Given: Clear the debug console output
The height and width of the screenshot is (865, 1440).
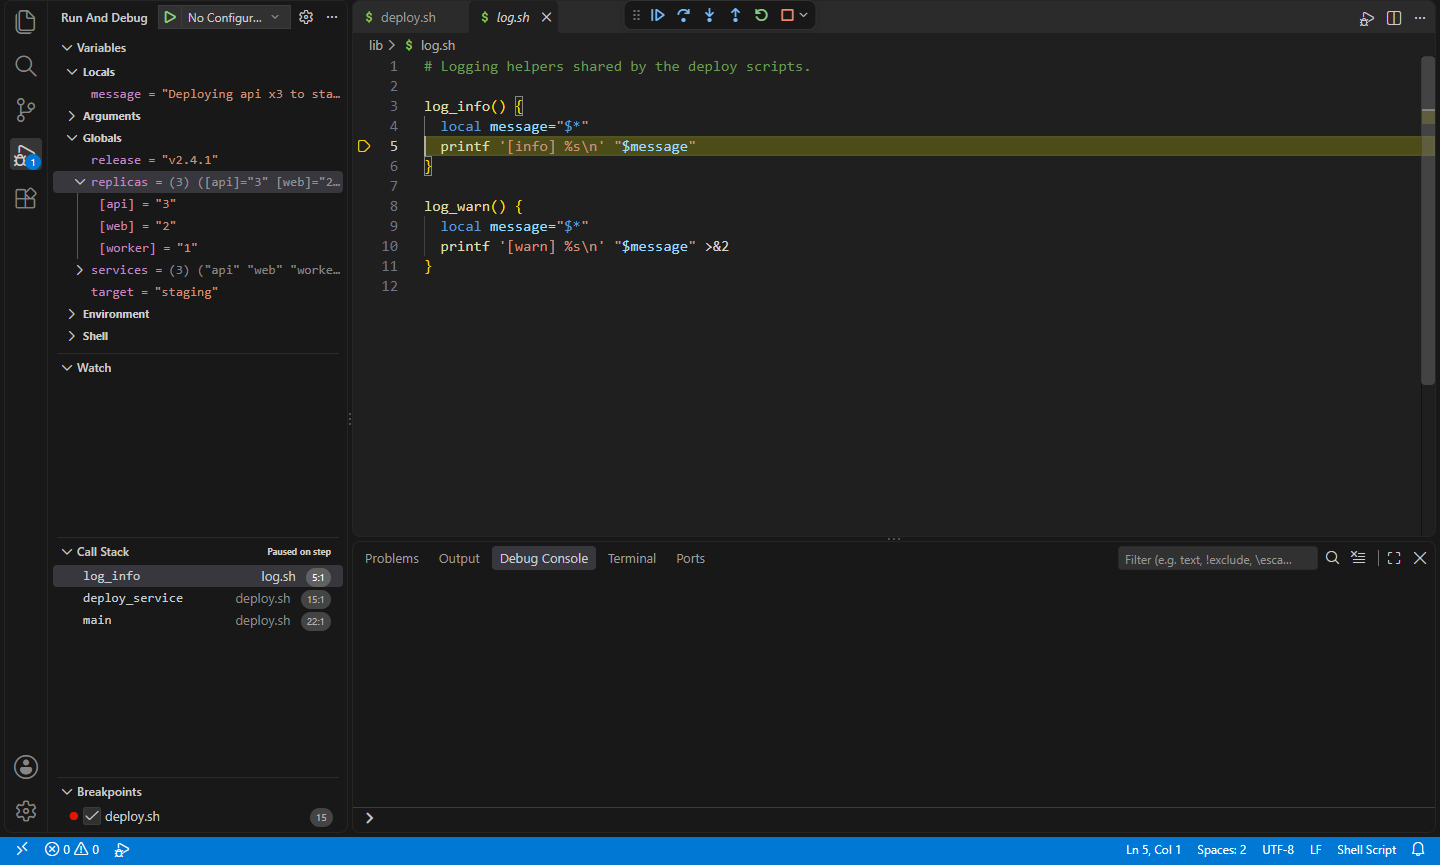Looking at the screenshot, I should click(x=1358, y=558).
